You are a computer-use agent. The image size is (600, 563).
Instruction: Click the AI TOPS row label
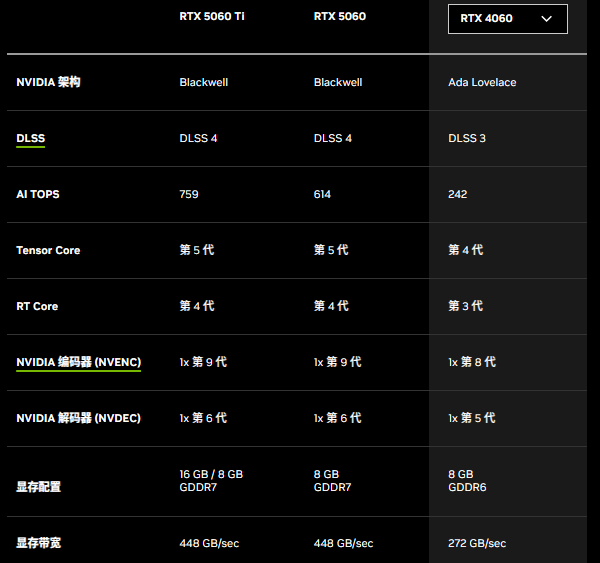tap(38, 194)
